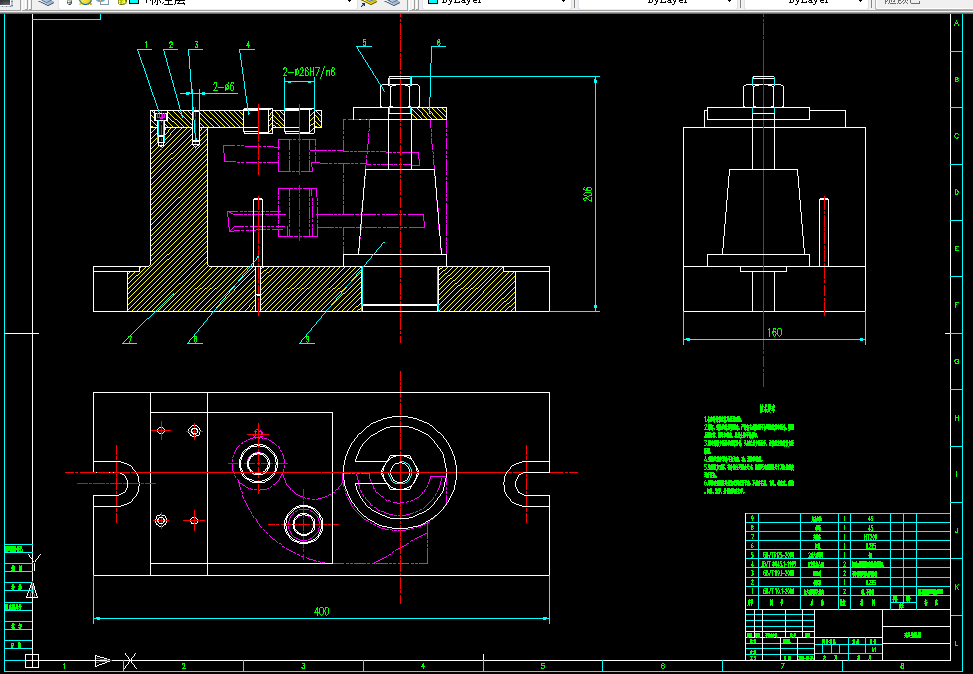This screenshot has width=973, height=674.
Task: Click Make Object's Layer Current icon
Action: [369, 2]
